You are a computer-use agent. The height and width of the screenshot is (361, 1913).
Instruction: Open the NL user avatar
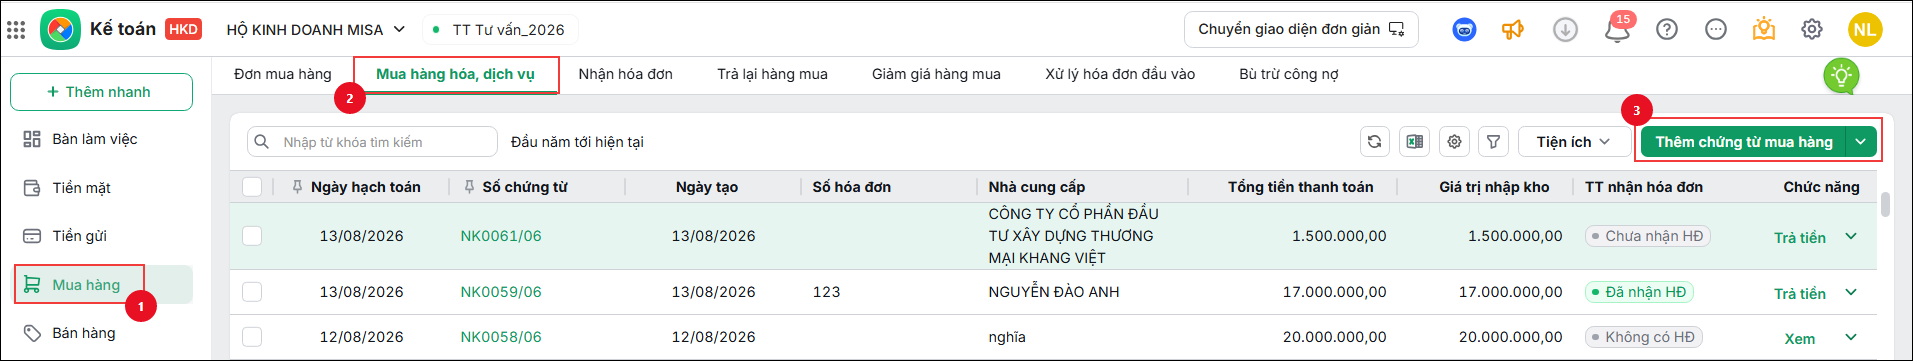(x=1865, y=30)
